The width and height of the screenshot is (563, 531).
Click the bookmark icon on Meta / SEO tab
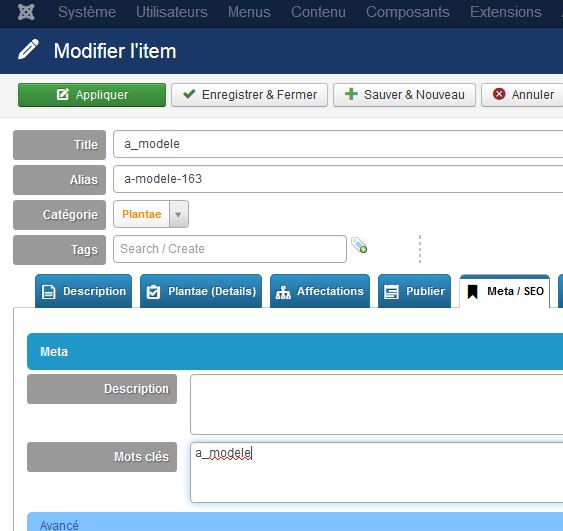pyautogui.click(x=473, y=292)
